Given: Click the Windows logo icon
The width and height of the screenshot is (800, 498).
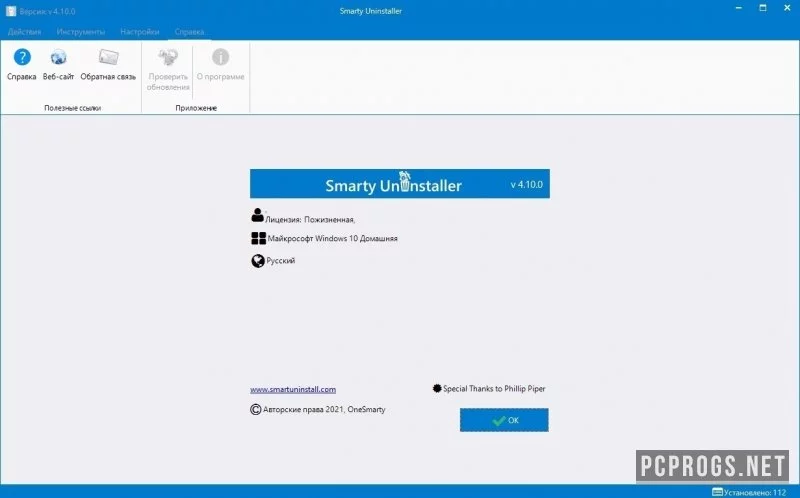Looking at the screenshot, I should (x=258, y=238).
